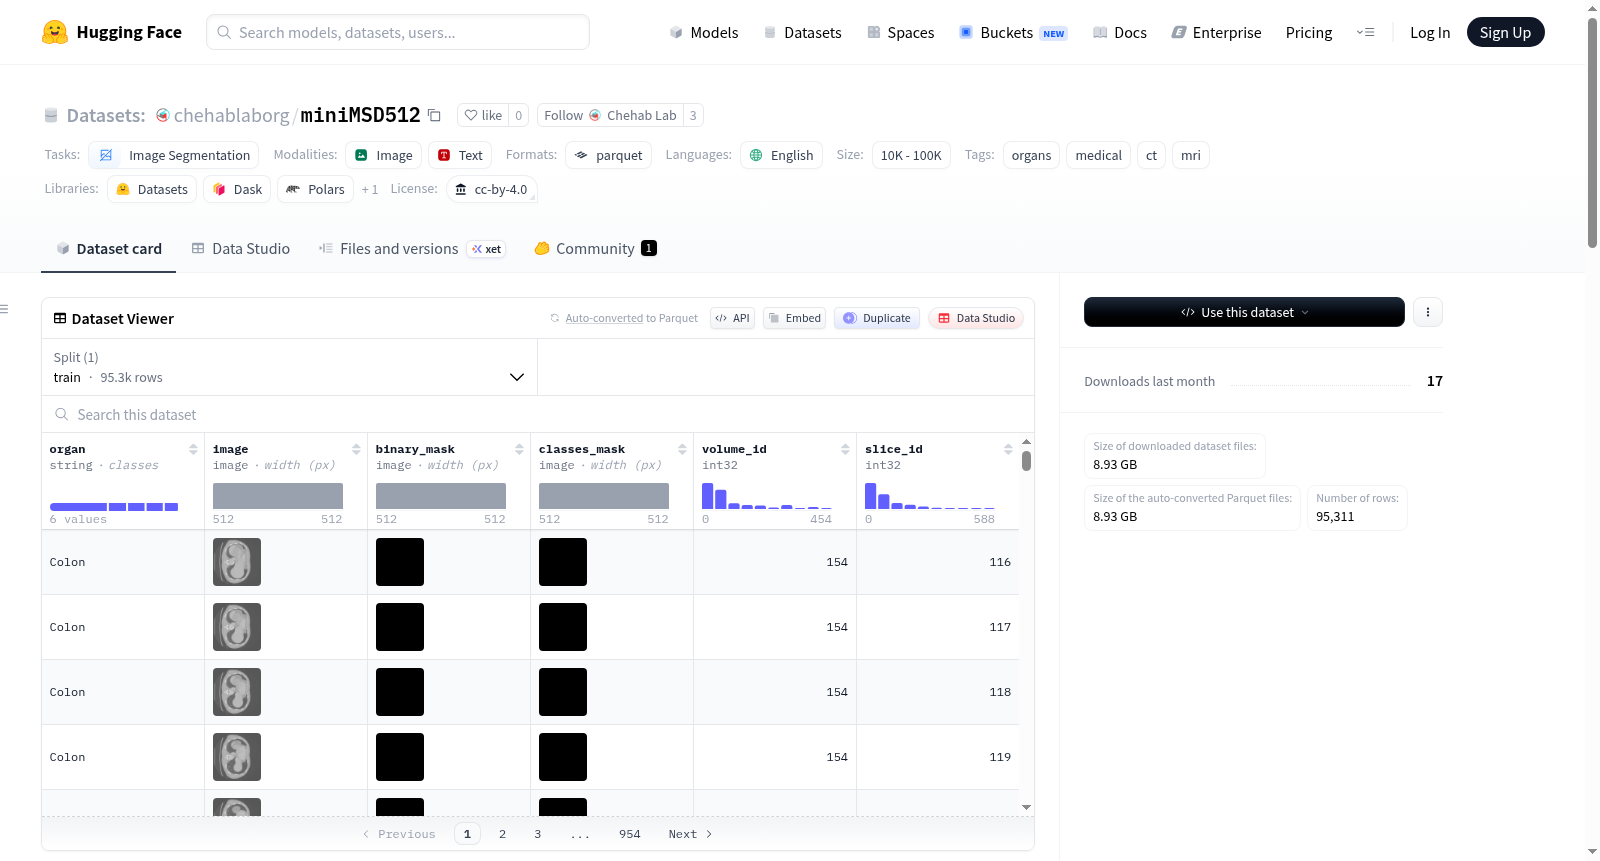Like this dataset with the heart button
The height and width of the screenshot is (861, 1600).
[x=483, y=115]
